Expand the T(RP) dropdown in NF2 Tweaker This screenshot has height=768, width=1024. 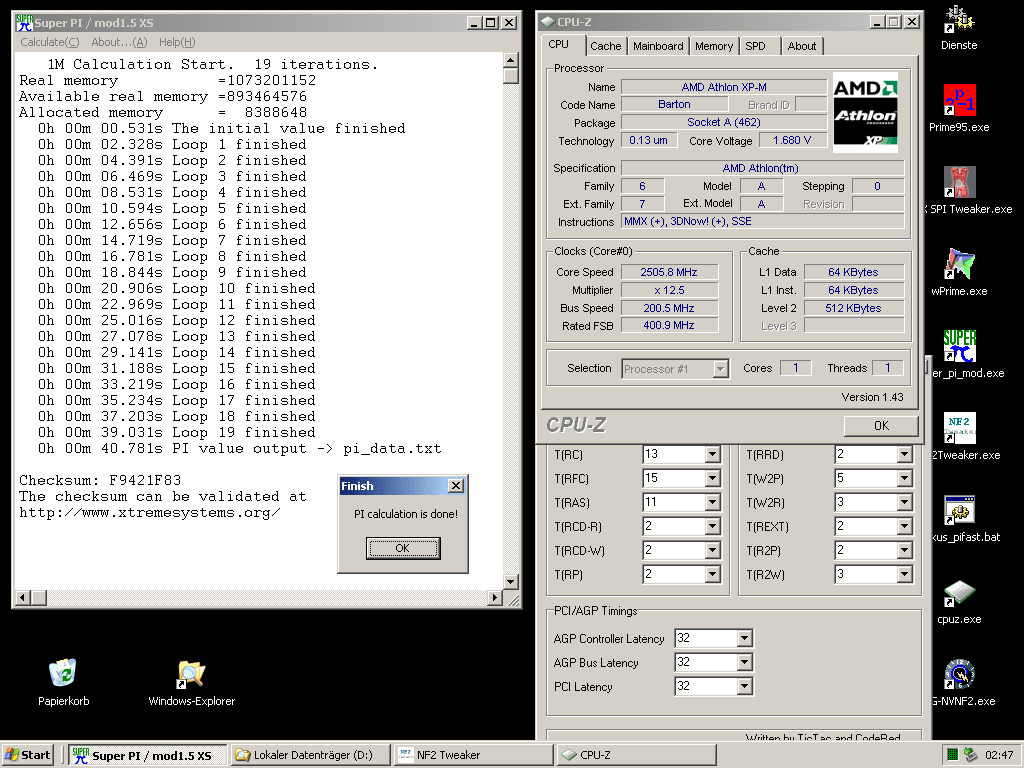[712, 575]
